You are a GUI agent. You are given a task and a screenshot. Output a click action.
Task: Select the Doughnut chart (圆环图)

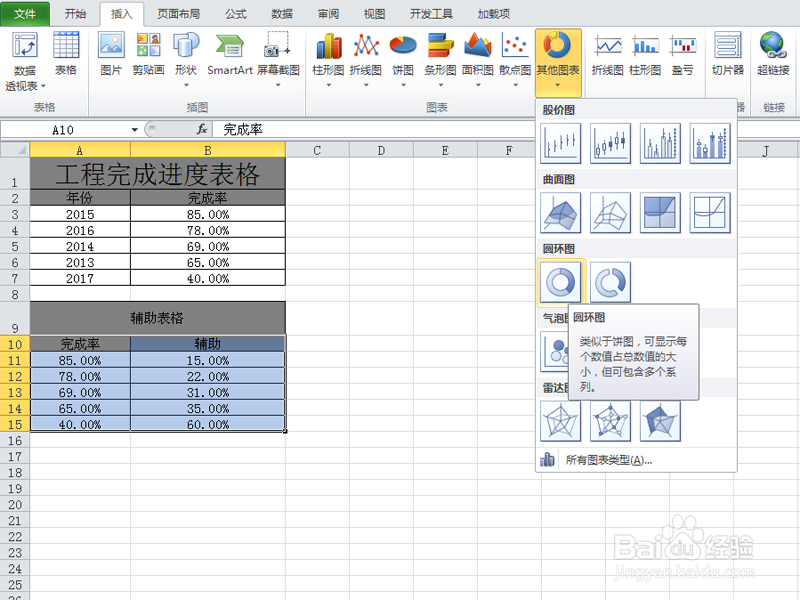[561, 282]
